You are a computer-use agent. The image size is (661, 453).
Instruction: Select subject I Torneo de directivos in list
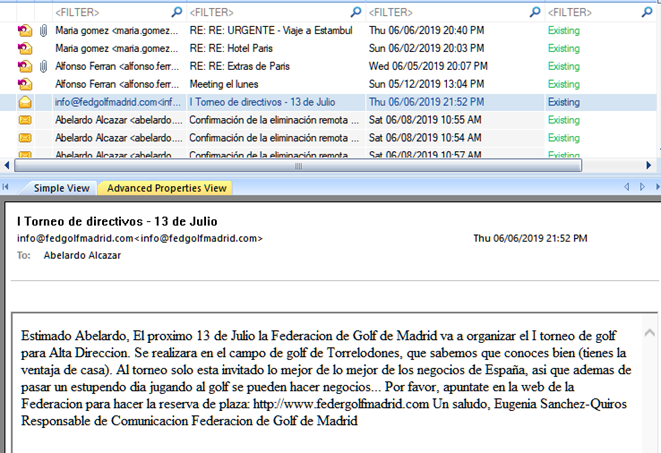tap(262, 102)
